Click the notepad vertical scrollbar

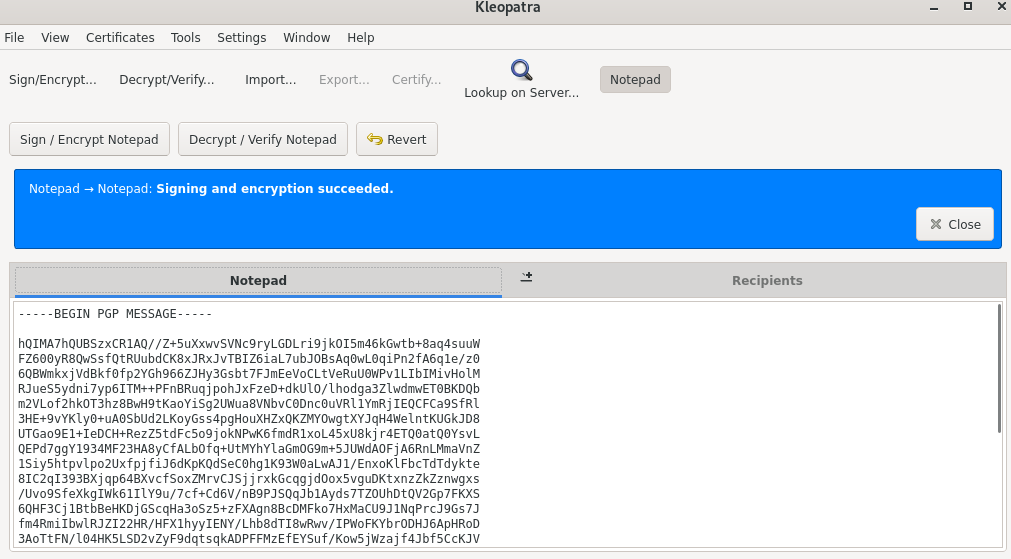point(999,368)
